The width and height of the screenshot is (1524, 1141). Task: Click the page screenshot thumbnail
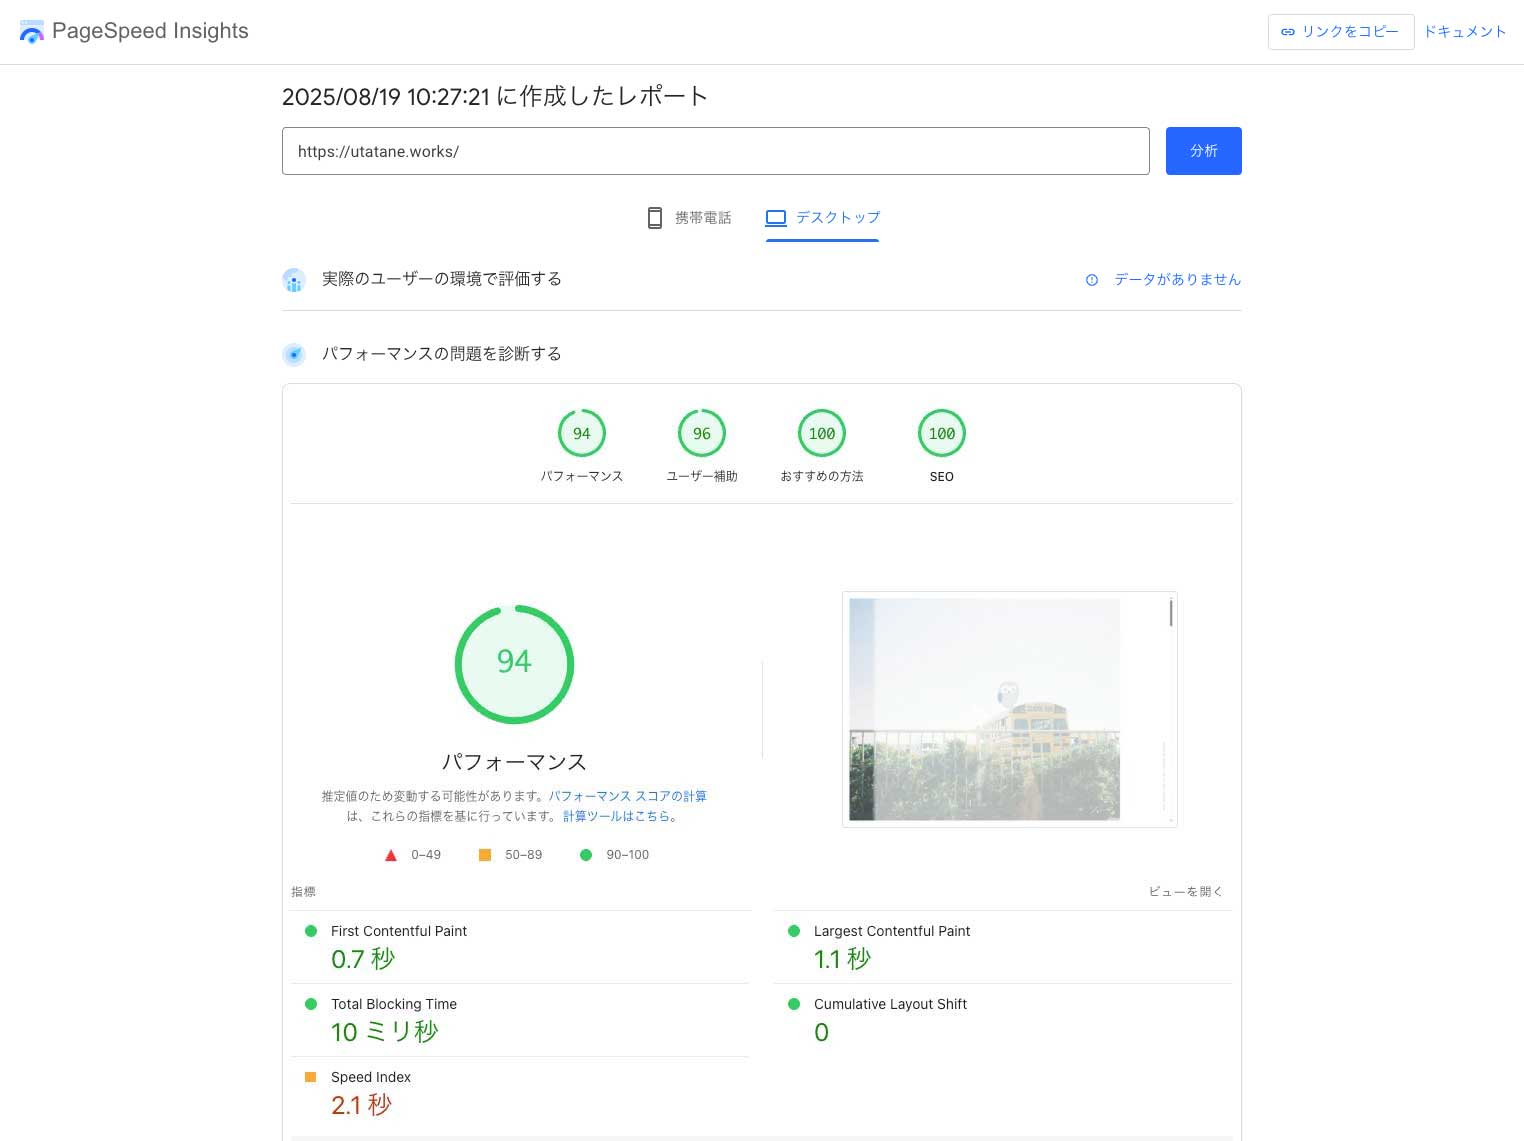1010,709
